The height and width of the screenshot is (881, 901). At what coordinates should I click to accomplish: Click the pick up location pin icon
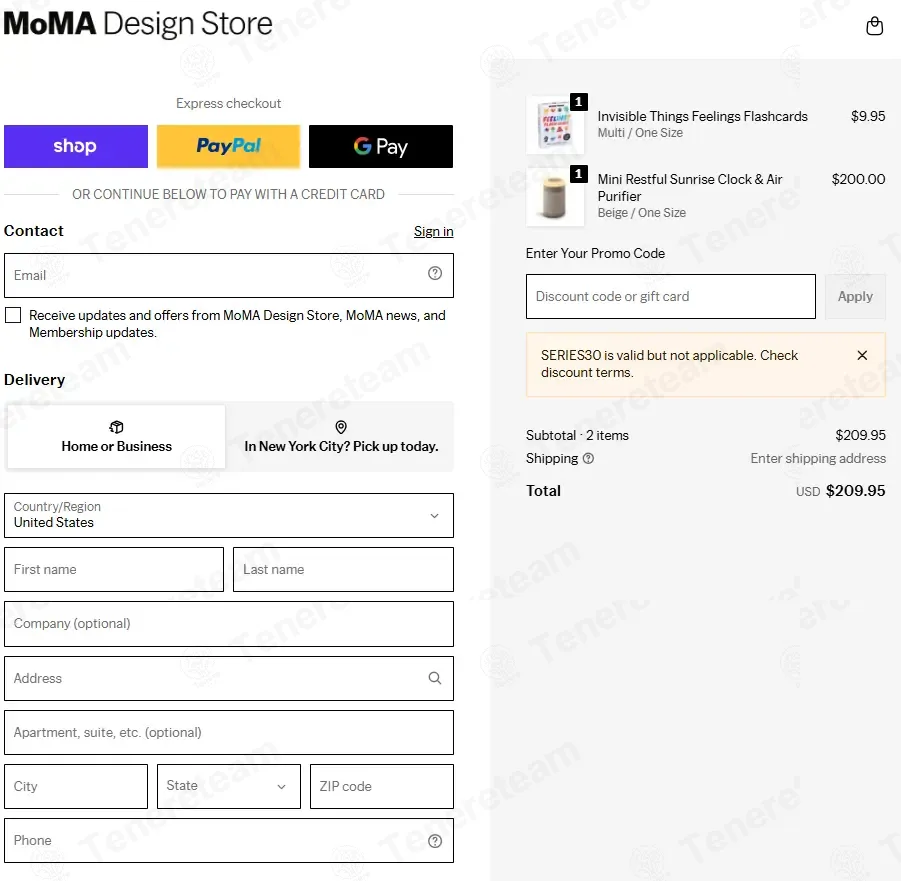(x=341, y=427)
